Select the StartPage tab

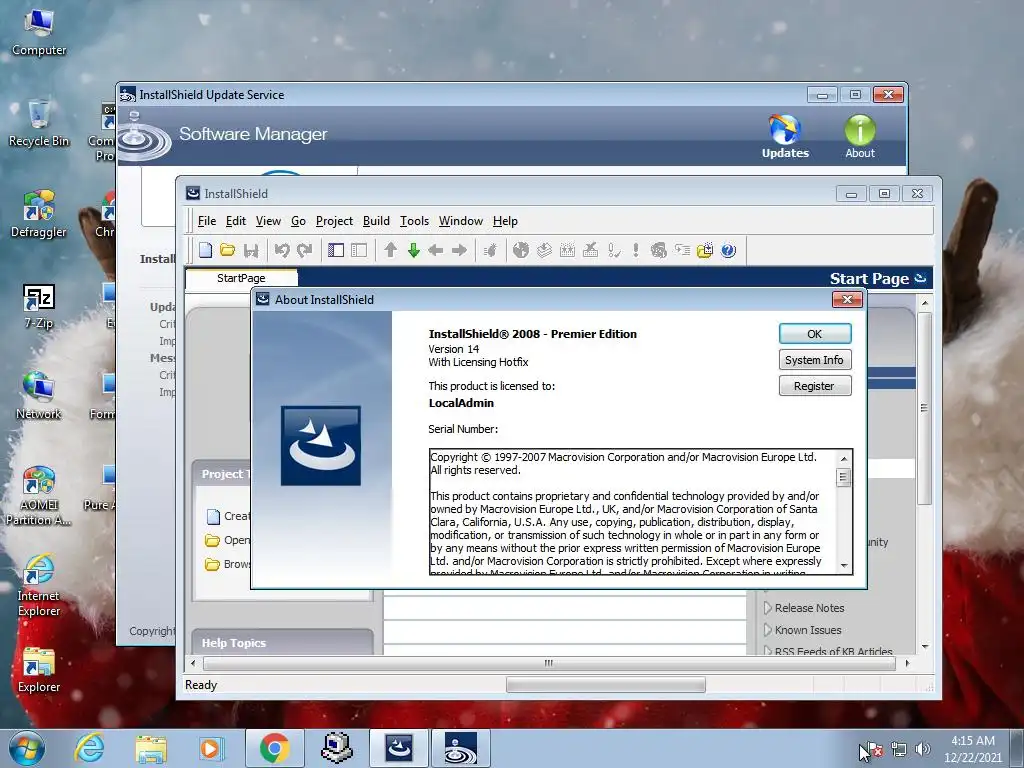pos(241,278)
